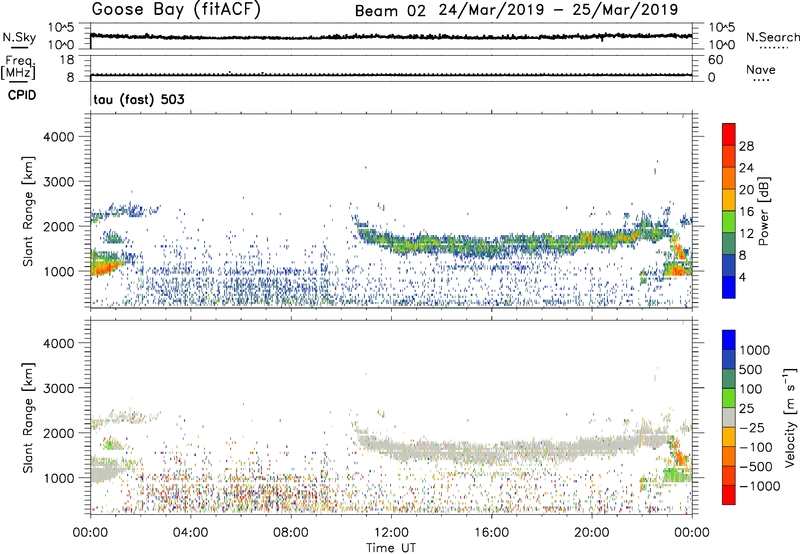This screenshot has width=800, height=554.
Task: Pick the light green 25–100 velocity segment
Action: pyautogui.click(x=729, y=398)
